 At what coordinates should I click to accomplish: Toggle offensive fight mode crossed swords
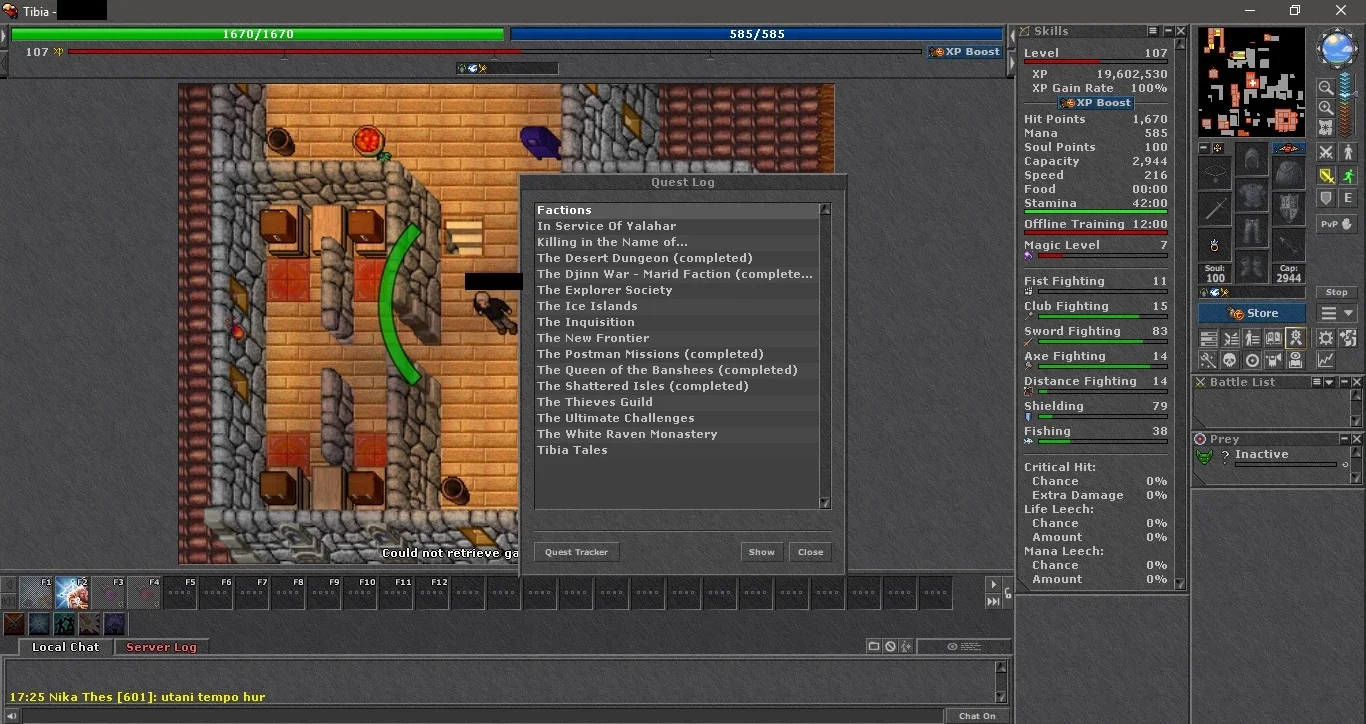(1325, 153)
